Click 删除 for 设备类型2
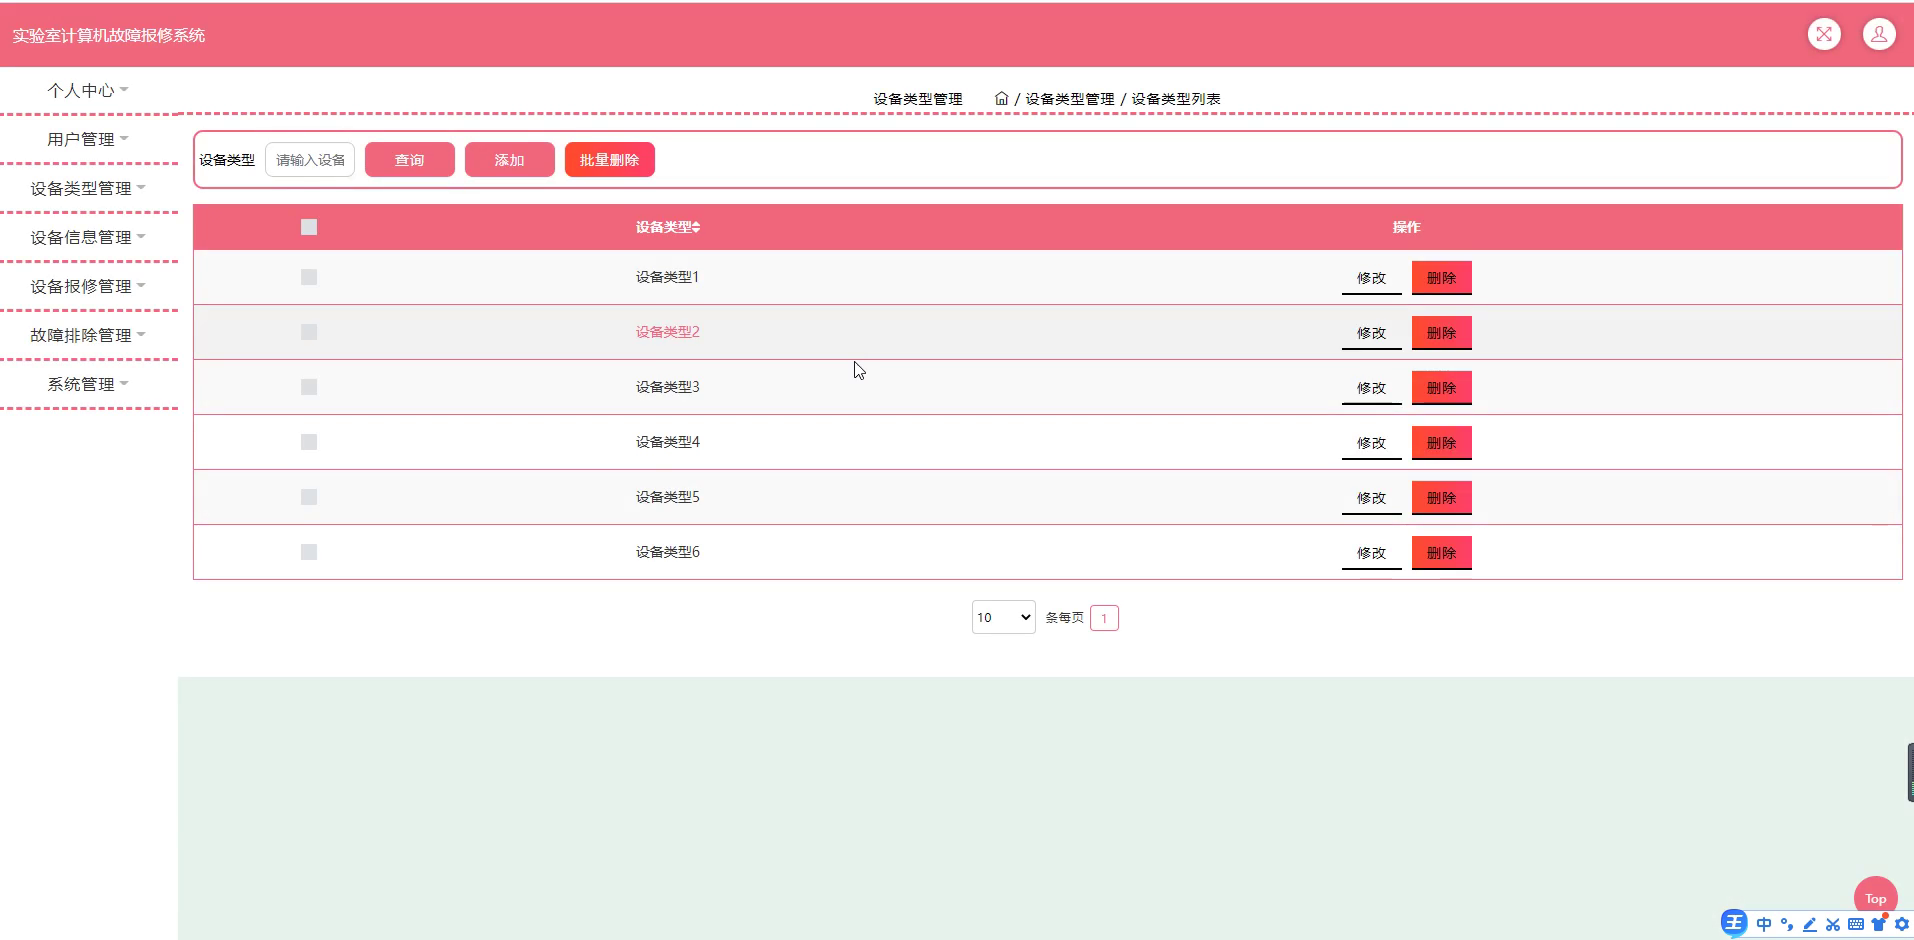The image size is (1914, 940). 1442,333
